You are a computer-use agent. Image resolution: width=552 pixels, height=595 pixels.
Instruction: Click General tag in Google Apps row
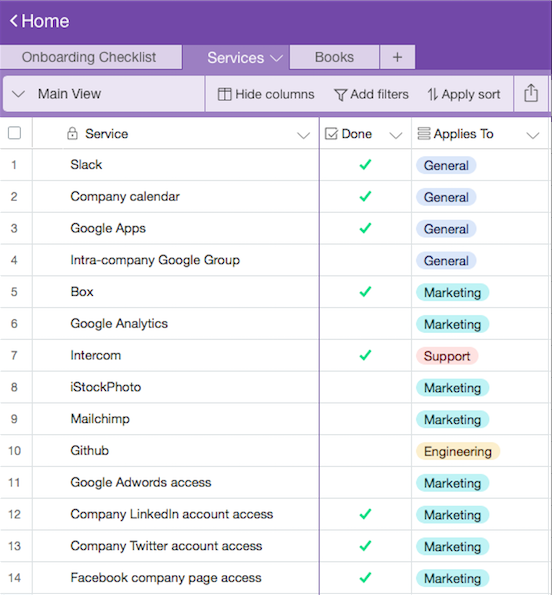446,229
